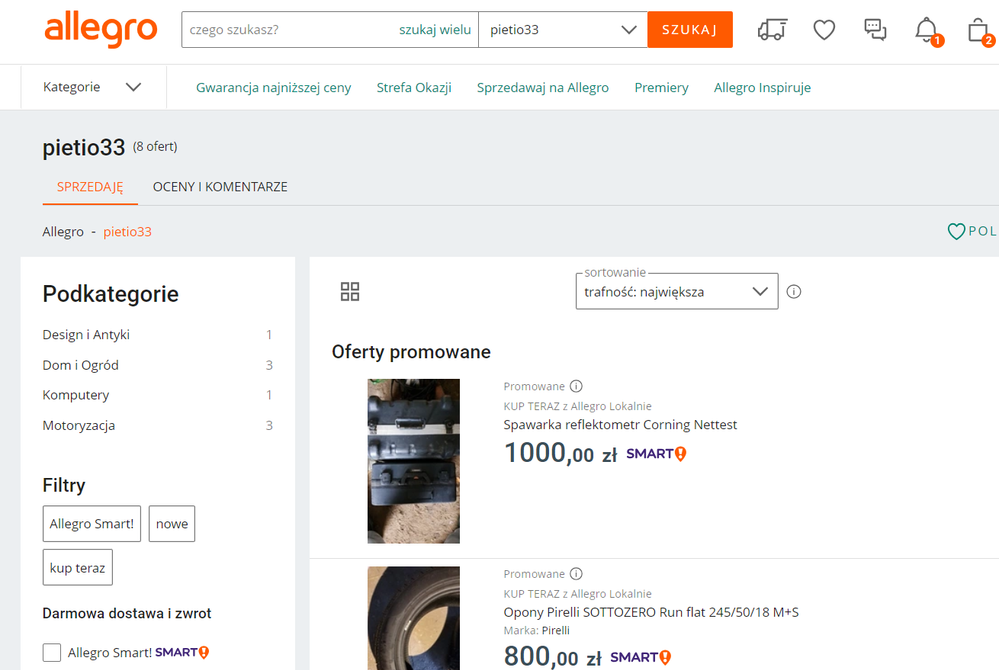Viewport: 999px width, 670px height.
Task: Click heart icon to follow seller
Action: click(956, 231)
